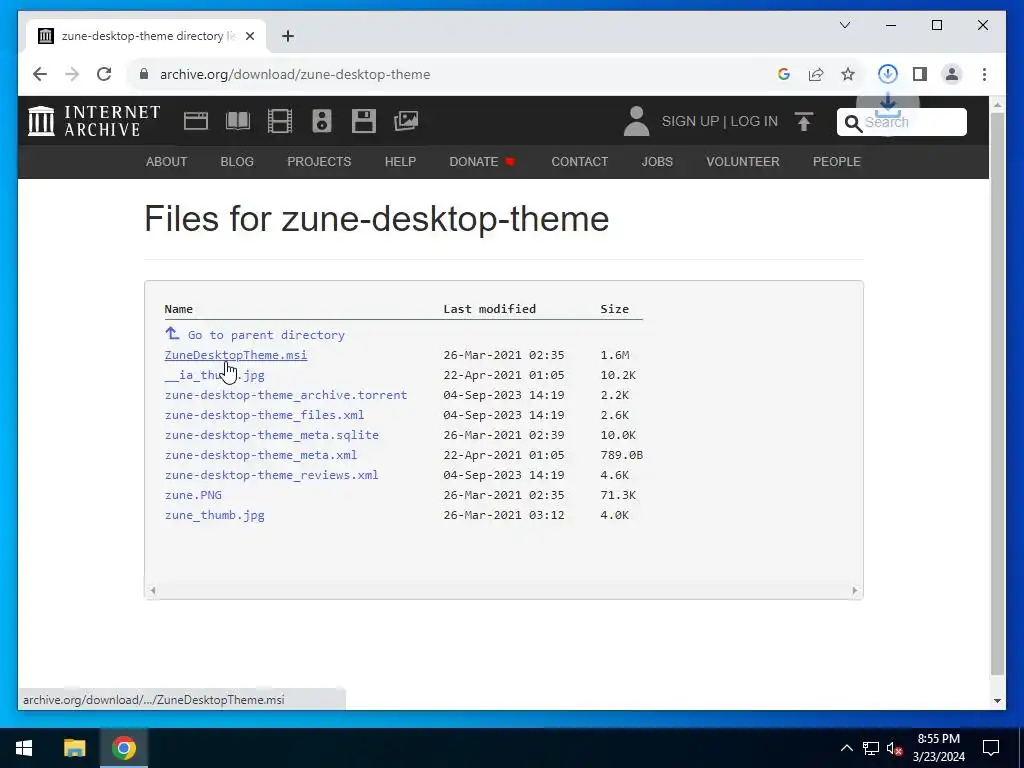Open the Software floppy disk icon
This screenshot has height=768, width=1024.
click(x=364, y=121)
